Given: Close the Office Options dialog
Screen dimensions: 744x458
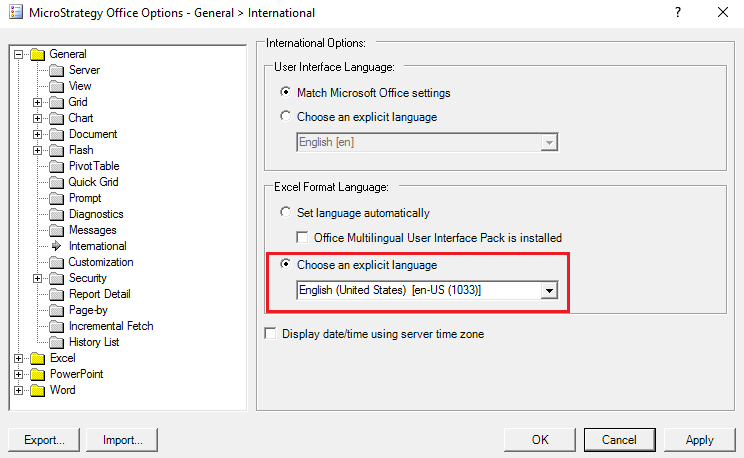Looking at the screenshot, I should 723,12.
